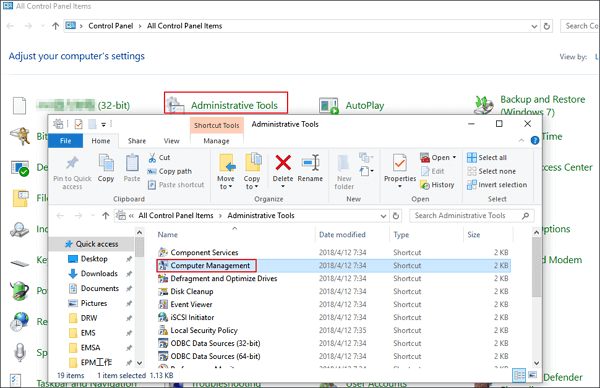The width and height of the screenshot is (600, 388).
Task: Select the EMSA folder in the navigation pane
Action: [x=90, y=348]
